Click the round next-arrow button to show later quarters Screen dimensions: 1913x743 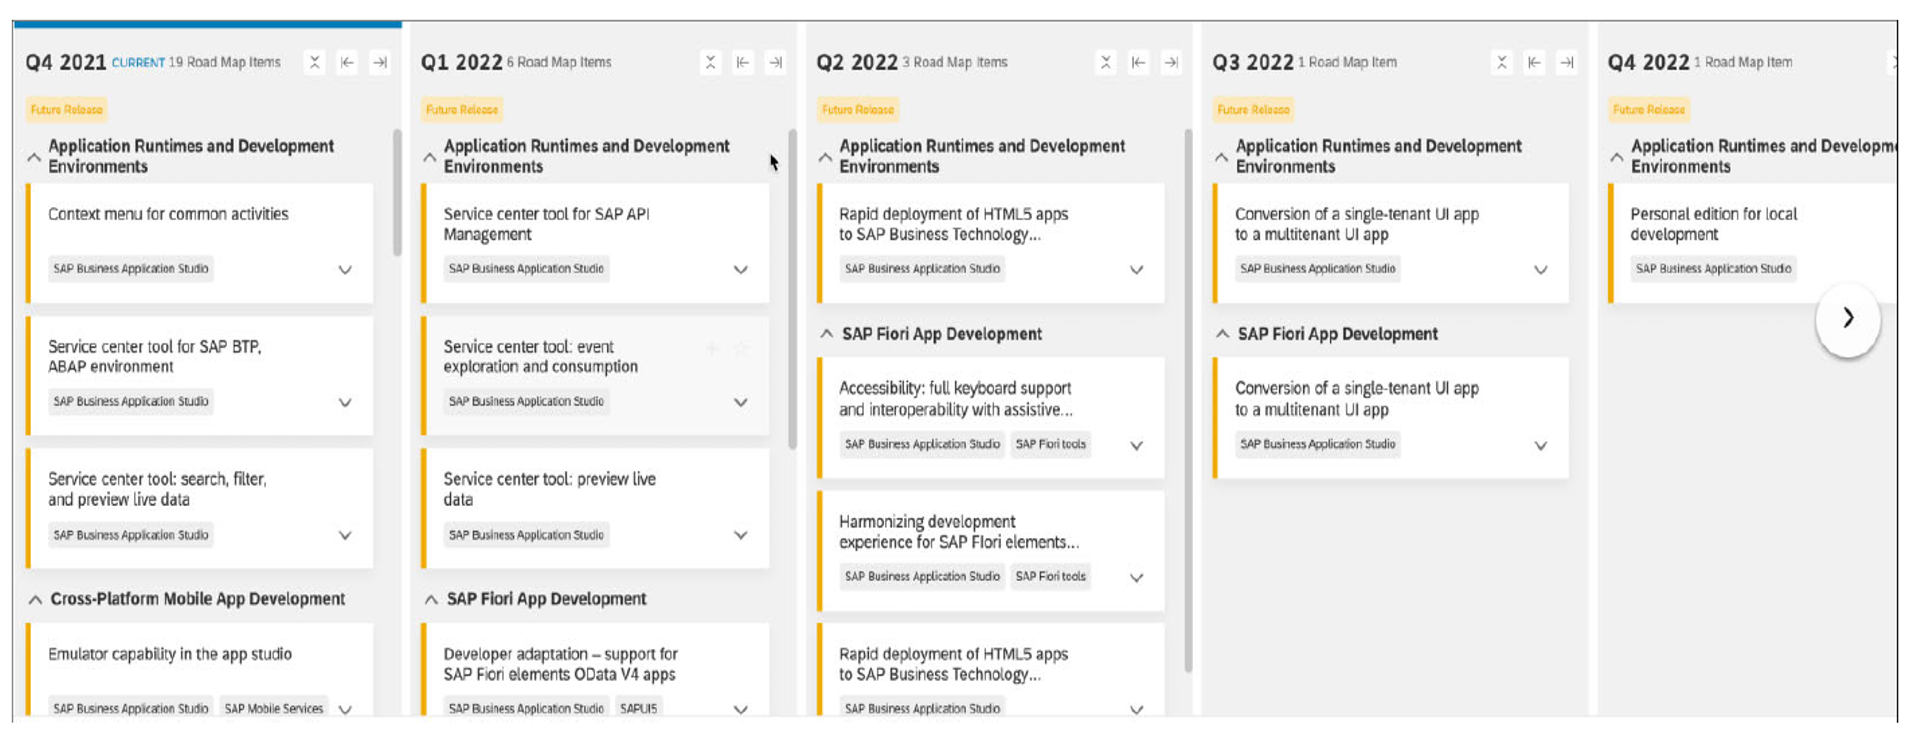tap(1848, 318)
